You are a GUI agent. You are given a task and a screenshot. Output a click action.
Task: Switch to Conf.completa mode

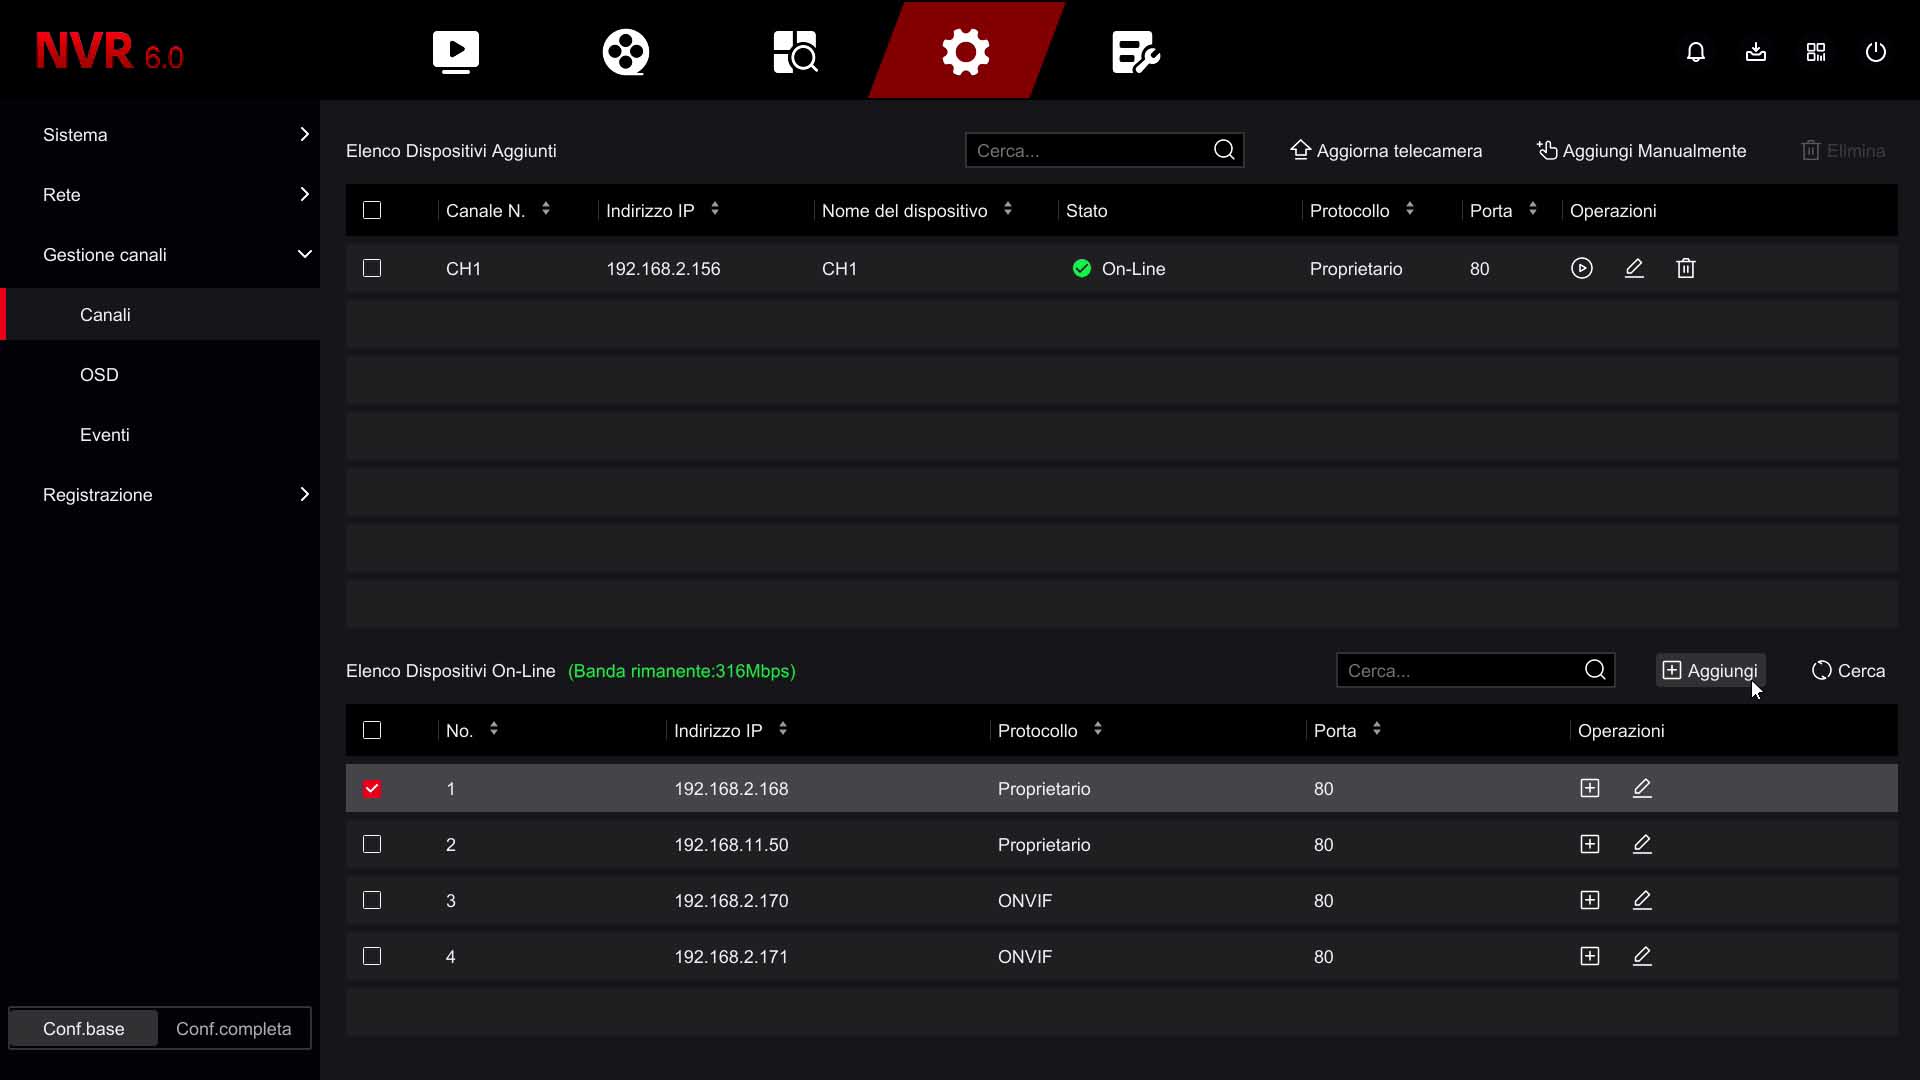[x=233, y=1029]
